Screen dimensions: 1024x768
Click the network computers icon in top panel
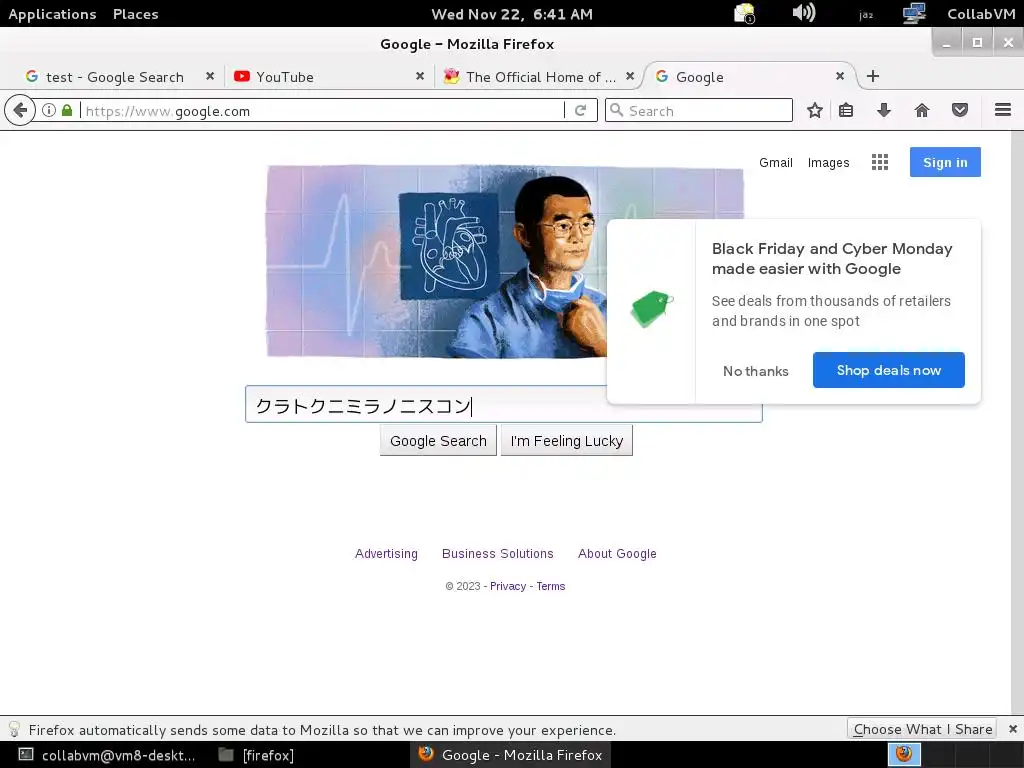pyautogui.click(x=914, y=13)
